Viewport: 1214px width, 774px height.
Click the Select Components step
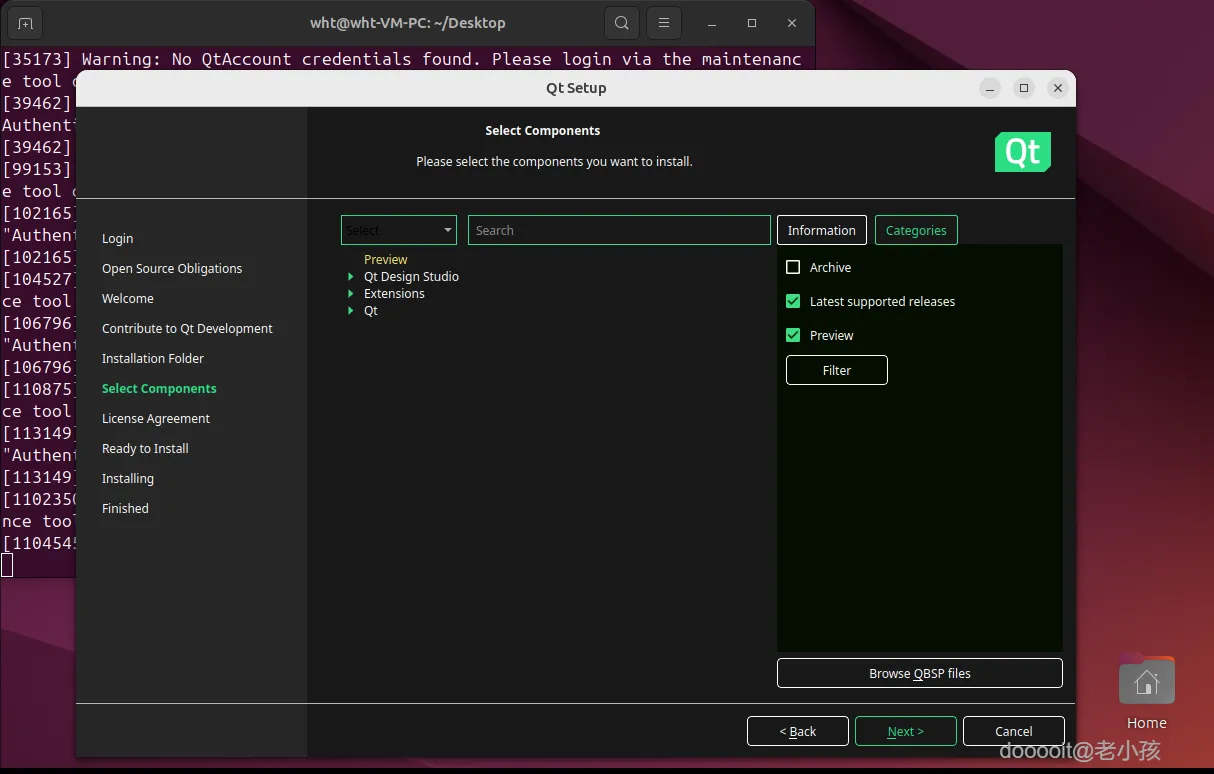tap(159, 388)
